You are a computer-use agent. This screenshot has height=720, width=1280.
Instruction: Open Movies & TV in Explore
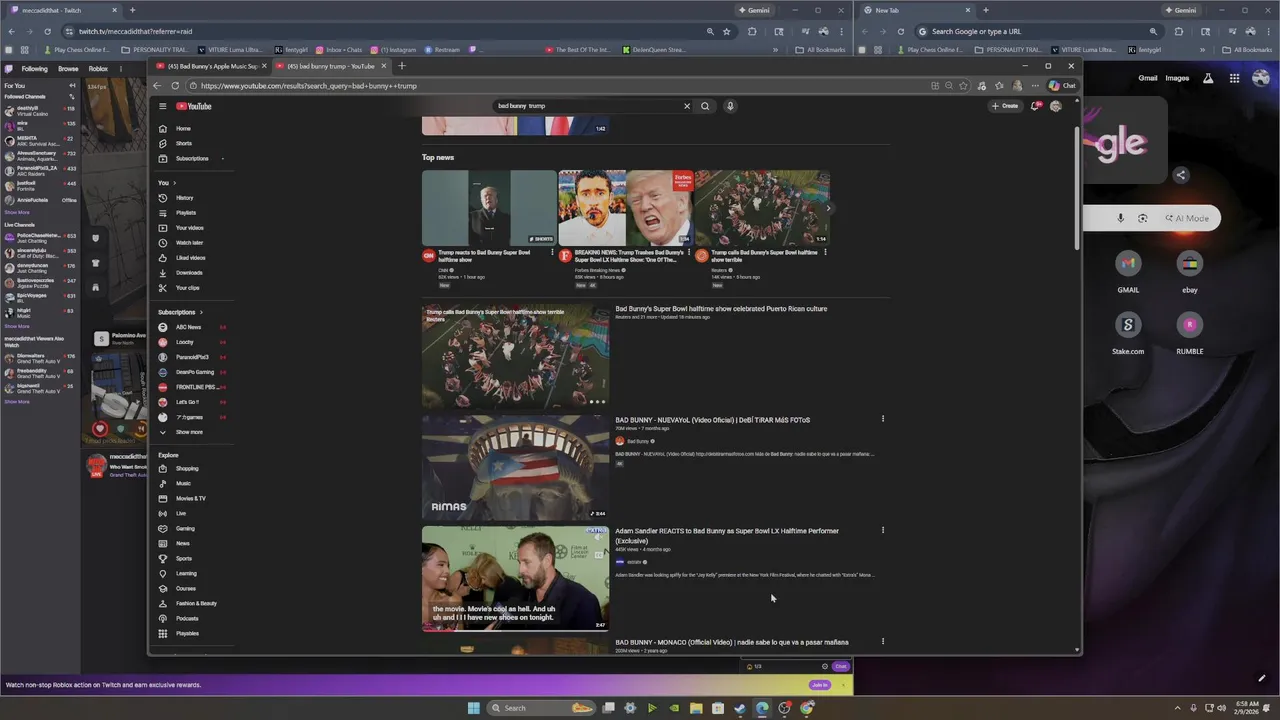tap(191, 498)
